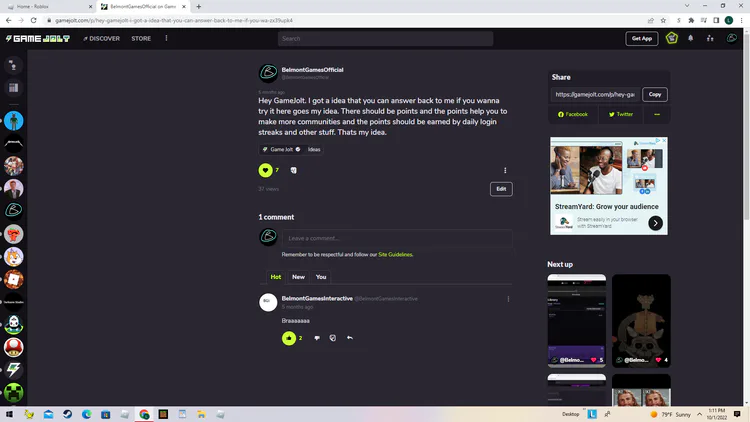
Task: Open the navbar more options menu
Action: coord(166,38)
